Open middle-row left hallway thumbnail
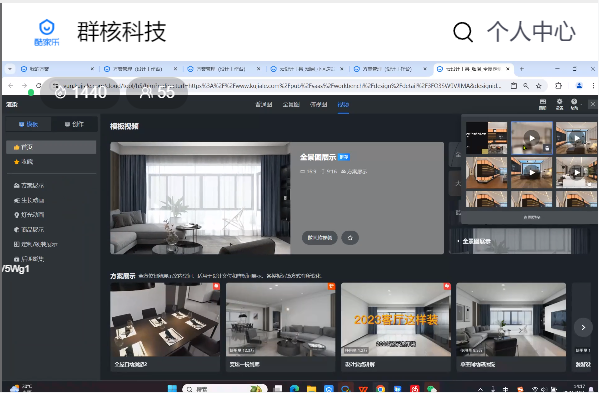 click(x=486, y=173)
